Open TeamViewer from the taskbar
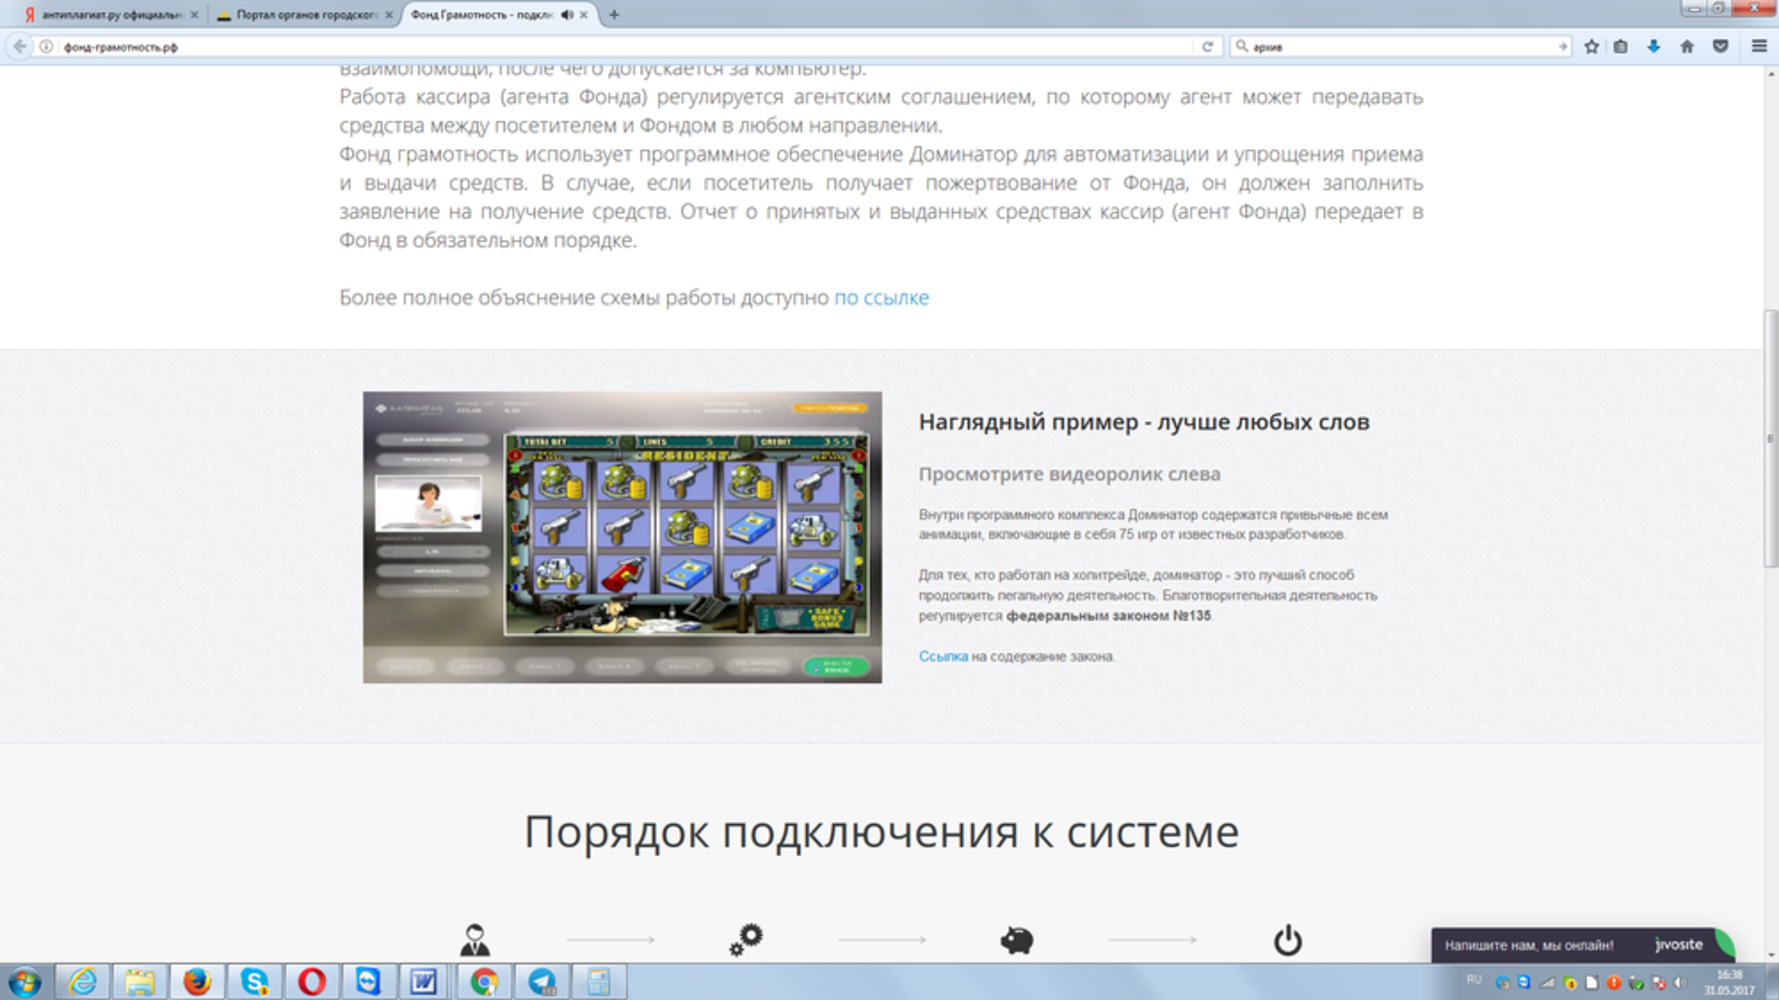Image resolution: width=1779 pixels, height=1000 pixels. coord(369,982)
